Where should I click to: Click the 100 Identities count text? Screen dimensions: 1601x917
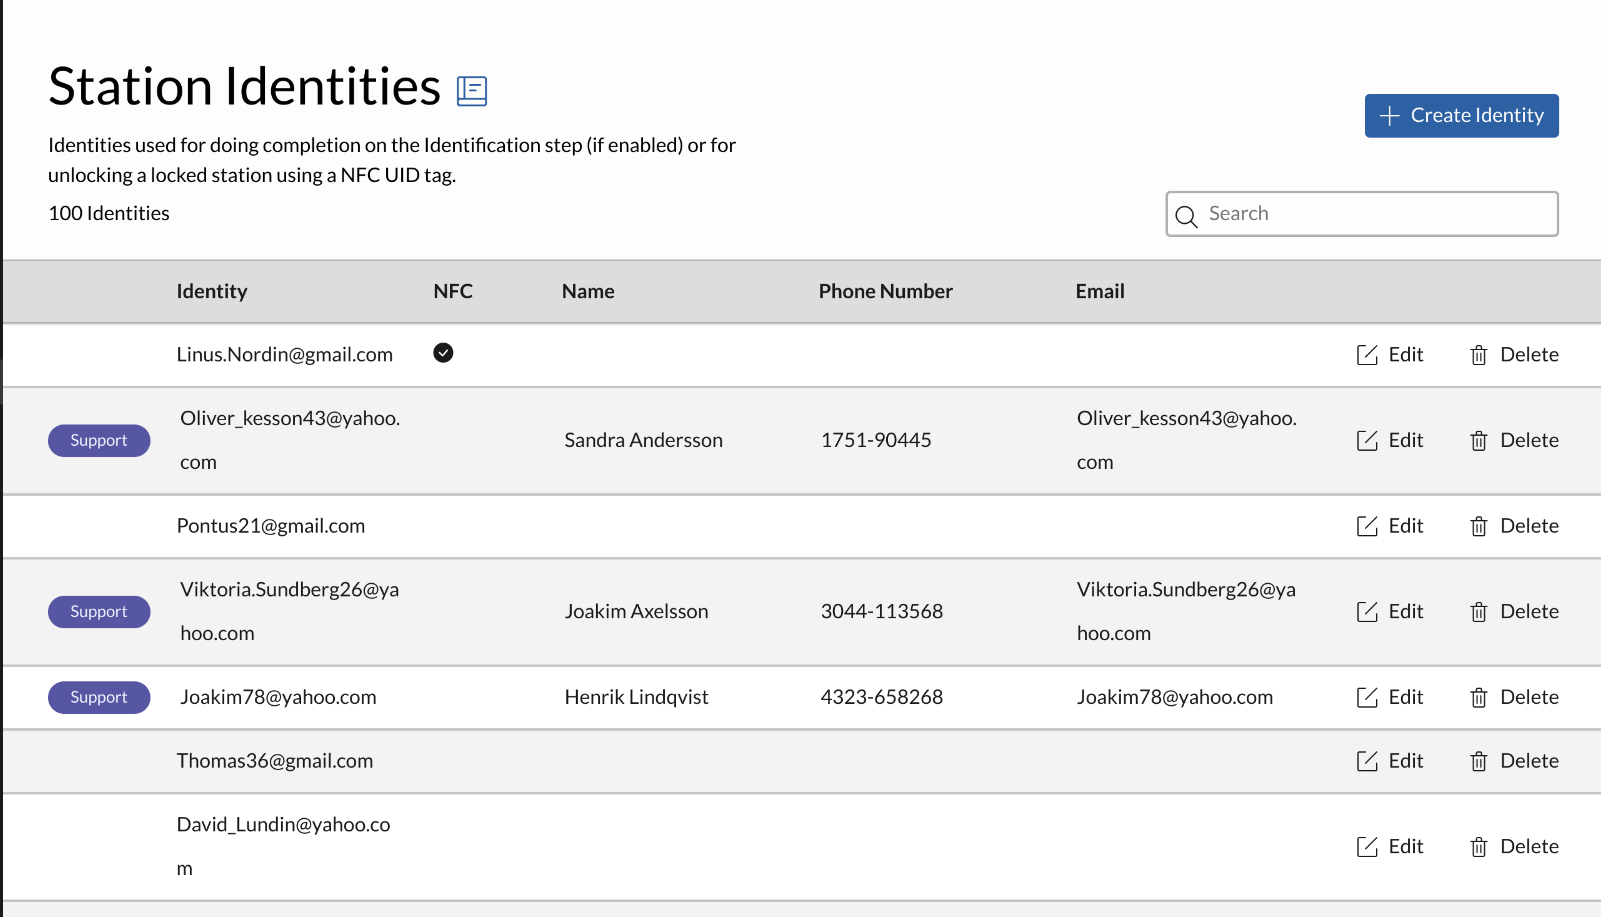tap(109, 214)
